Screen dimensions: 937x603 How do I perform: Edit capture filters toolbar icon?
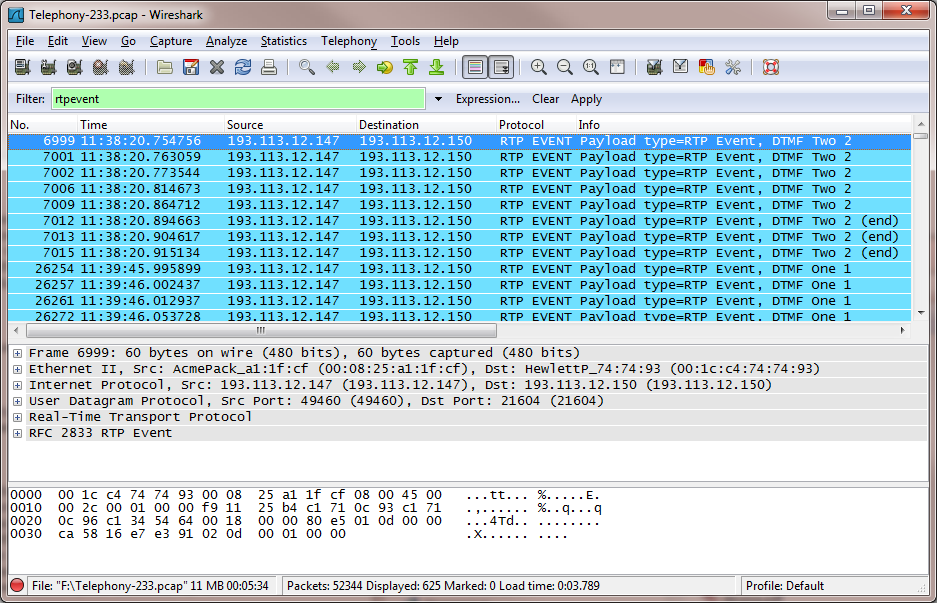pyautogui.click(x=654, y=67)
